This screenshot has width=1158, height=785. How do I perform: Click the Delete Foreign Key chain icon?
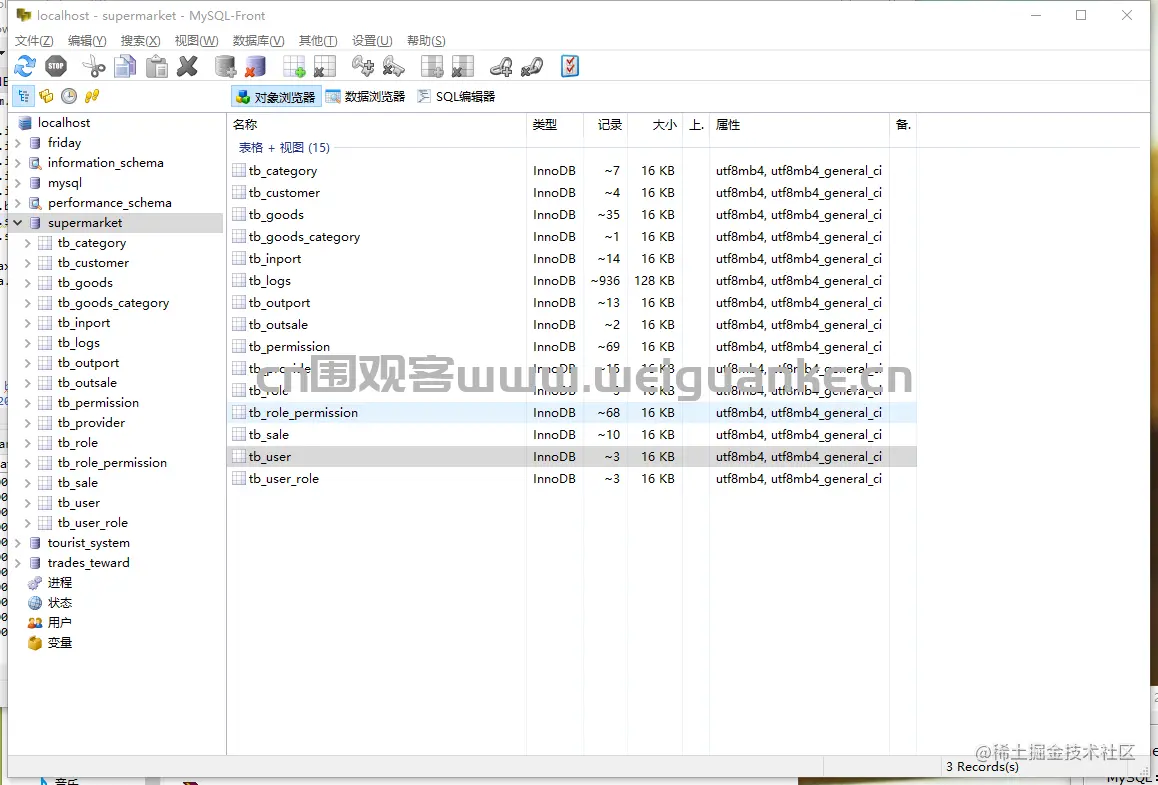(532, 66)
